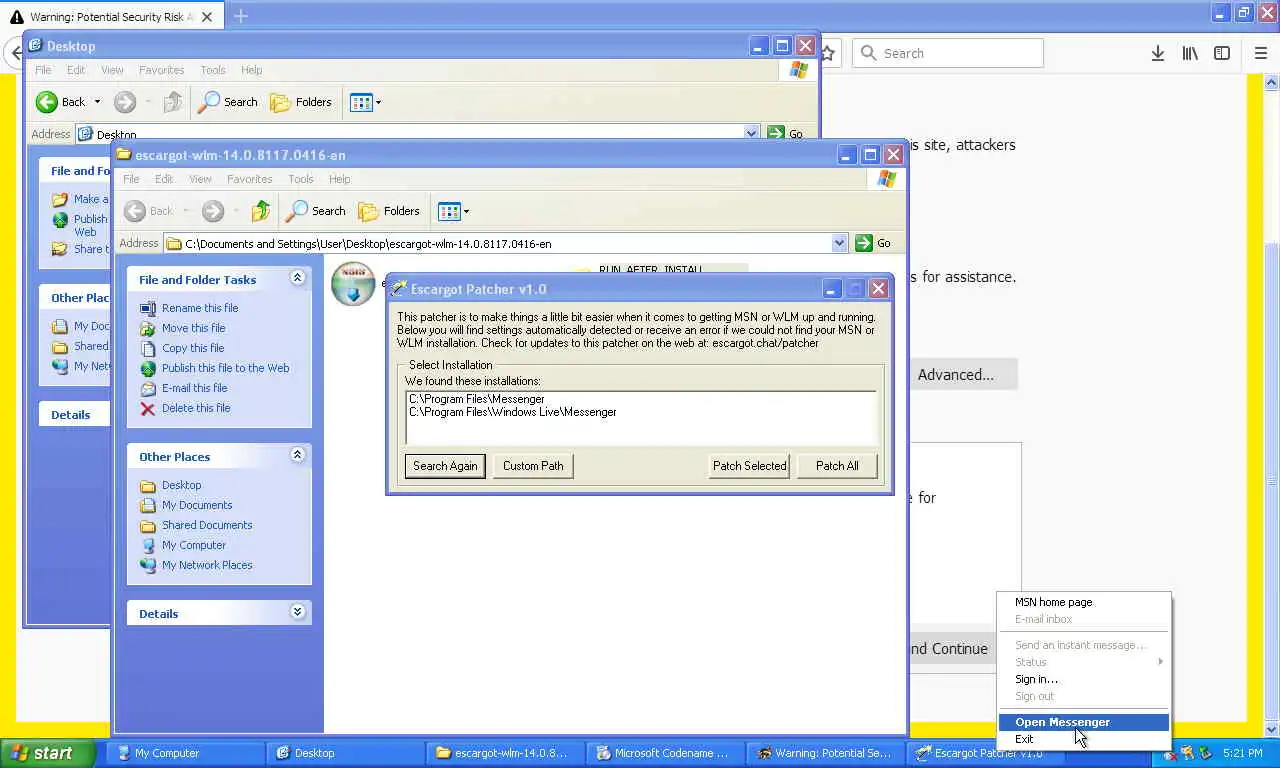Open the browser hamburger menu
This screenshot has width=1280, height=768.
click(1260, 53)
